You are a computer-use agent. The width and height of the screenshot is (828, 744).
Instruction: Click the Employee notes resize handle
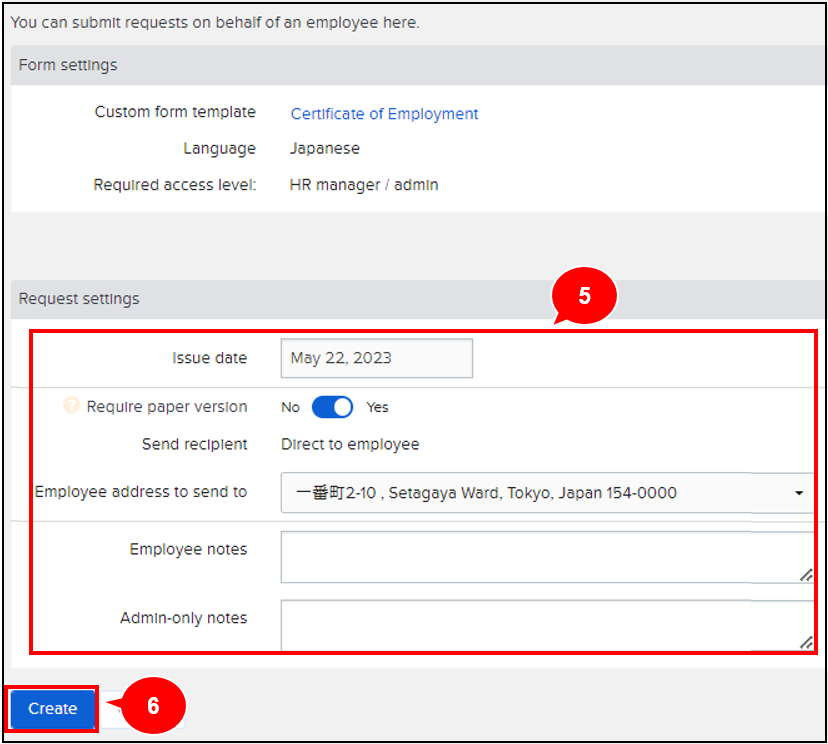pyautogui.click(x=806, y=574)
